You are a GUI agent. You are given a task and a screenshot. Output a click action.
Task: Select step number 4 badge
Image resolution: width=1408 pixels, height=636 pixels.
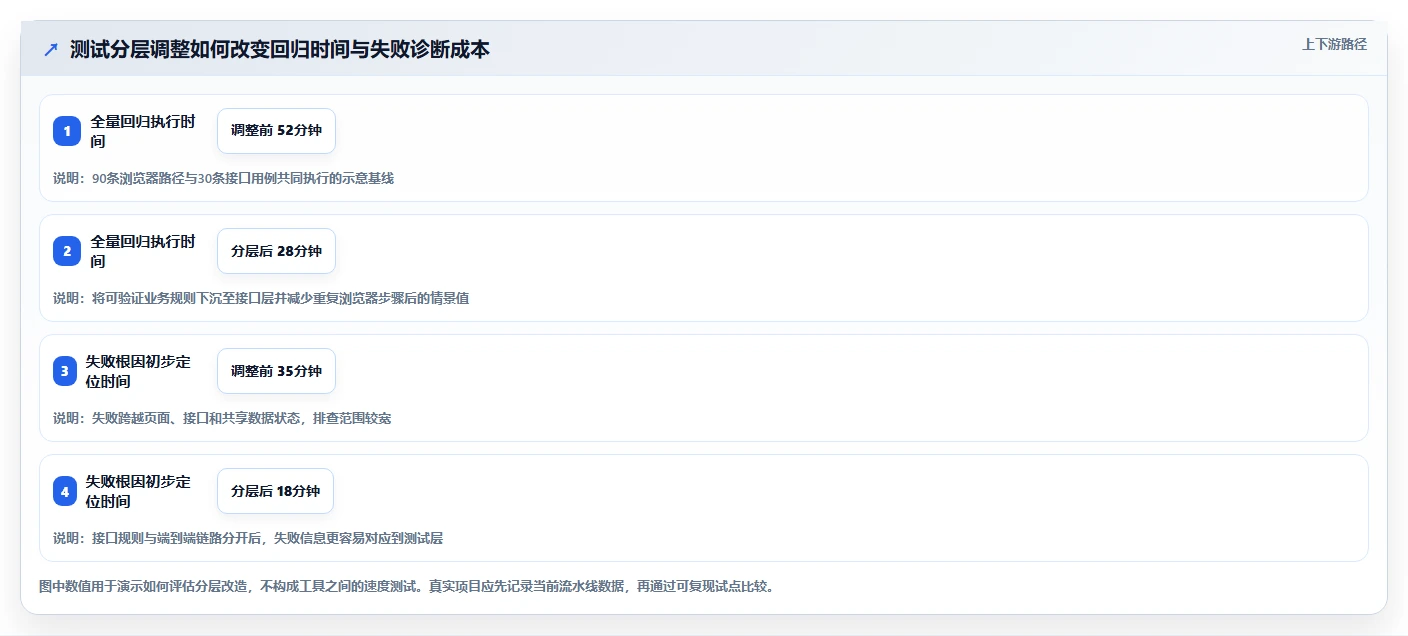click(65, 491)
